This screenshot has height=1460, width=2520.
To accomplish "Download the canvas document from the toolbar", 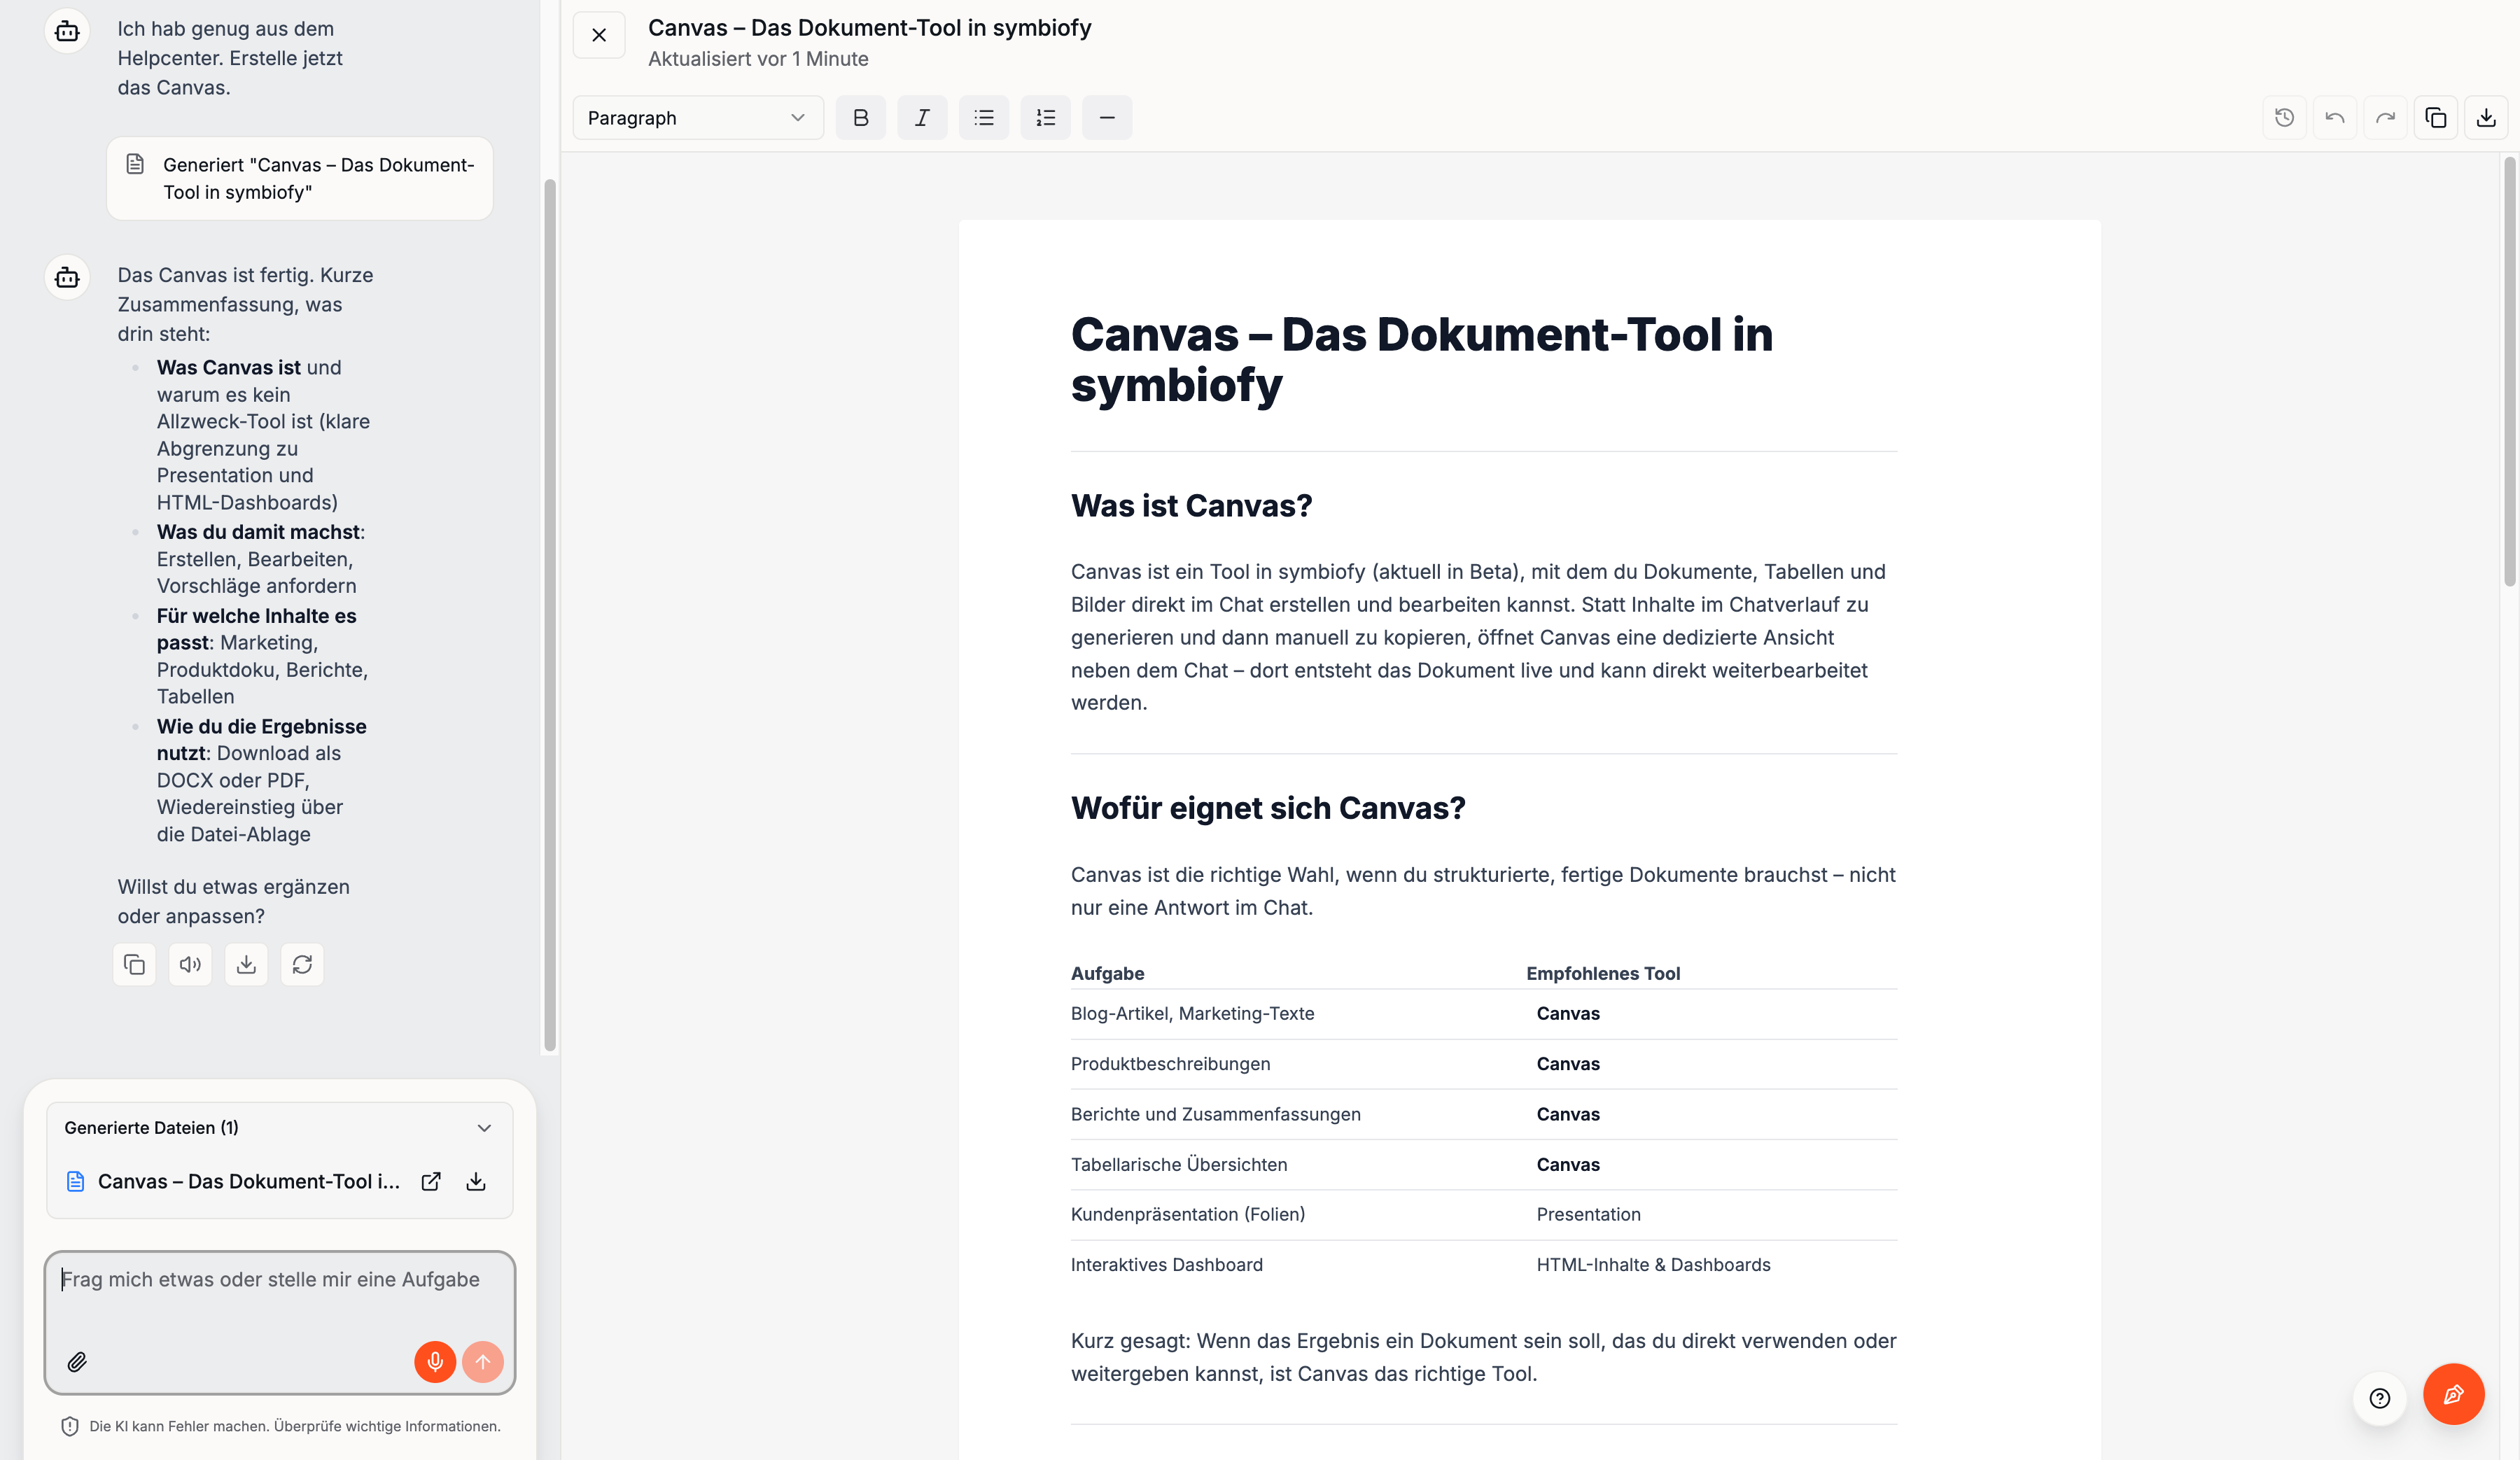I will (x=2486, y=118).
